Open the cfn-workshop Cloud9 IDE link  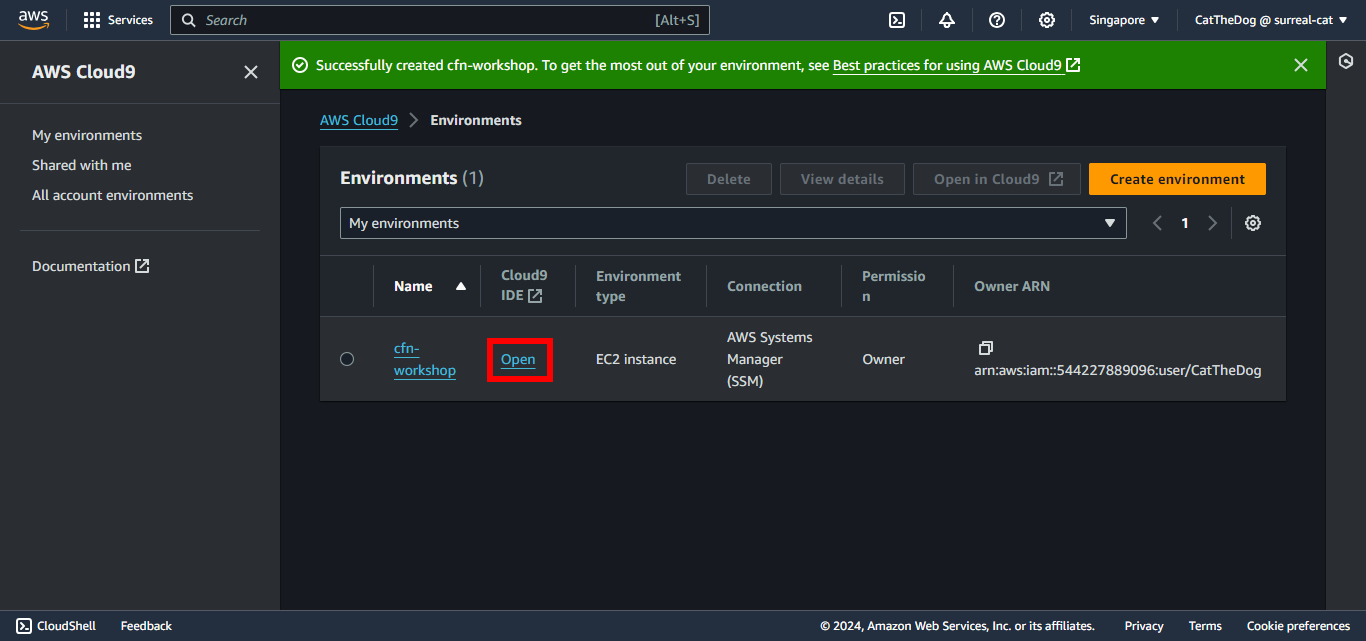click(518, 360)
